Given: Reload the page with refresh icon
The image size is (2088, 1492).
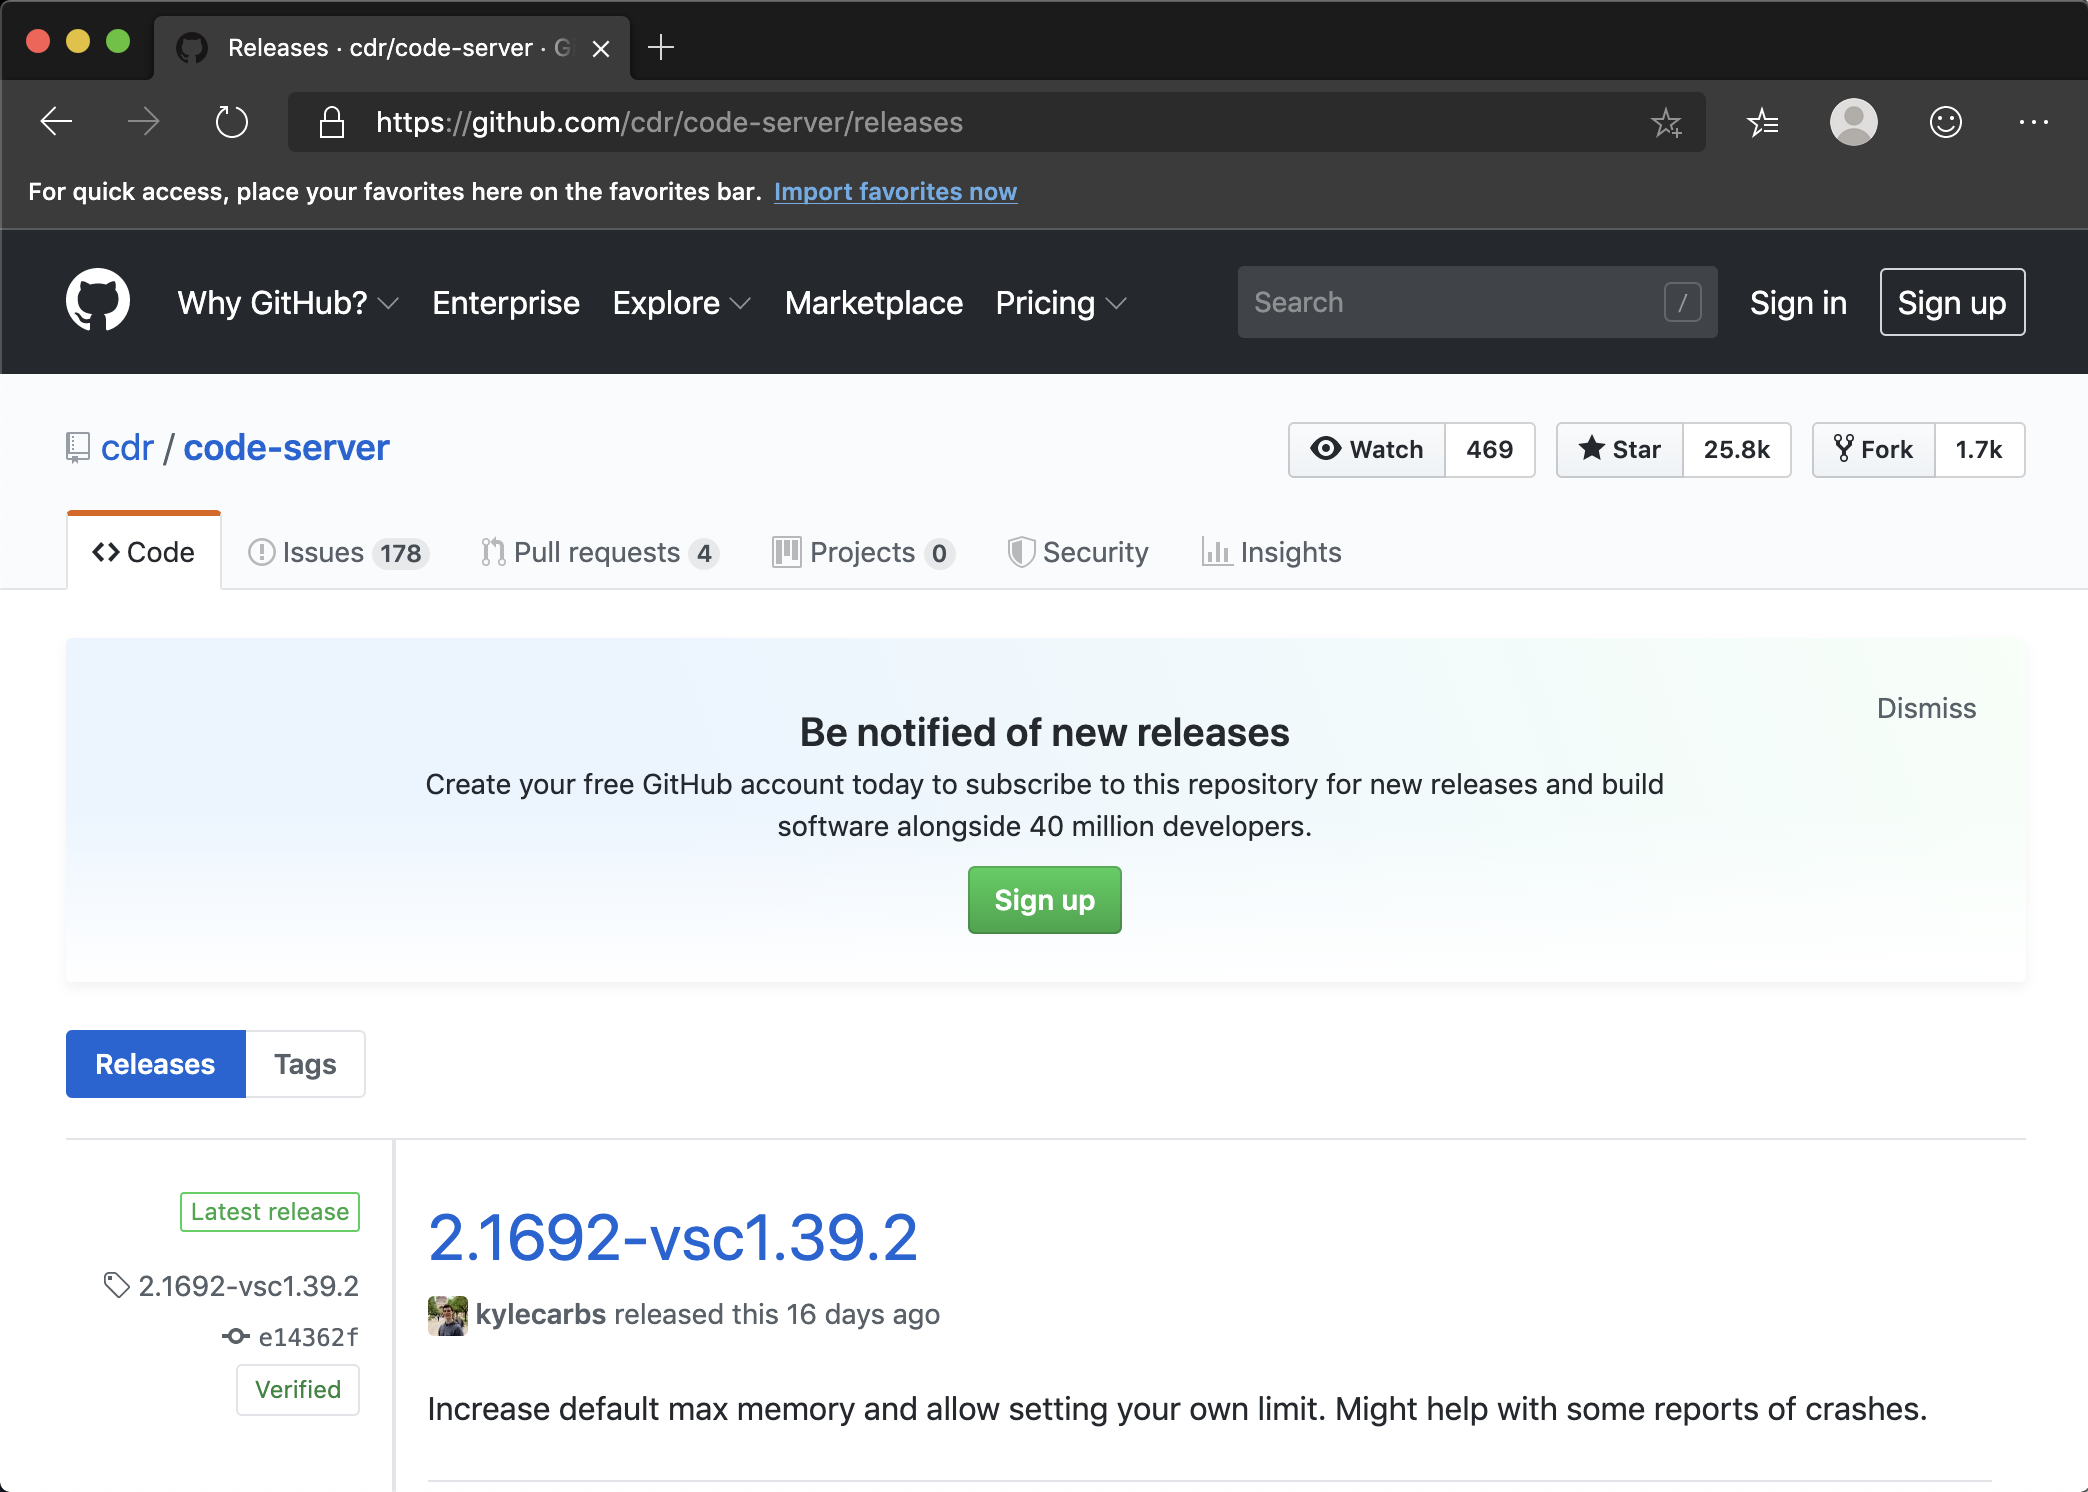Looking at the screenshot, I should (232, 122).
